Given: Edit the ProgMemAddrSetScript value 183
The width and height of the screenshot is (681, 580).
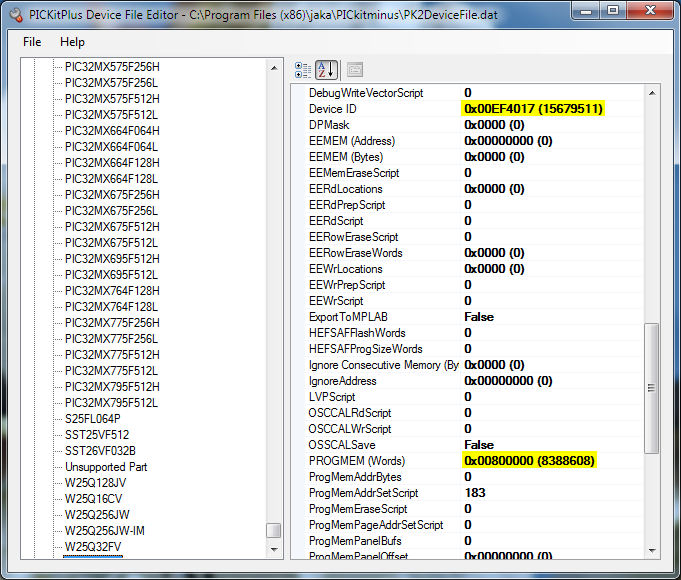Looking at the screenshot, I should tap(475, 493).
